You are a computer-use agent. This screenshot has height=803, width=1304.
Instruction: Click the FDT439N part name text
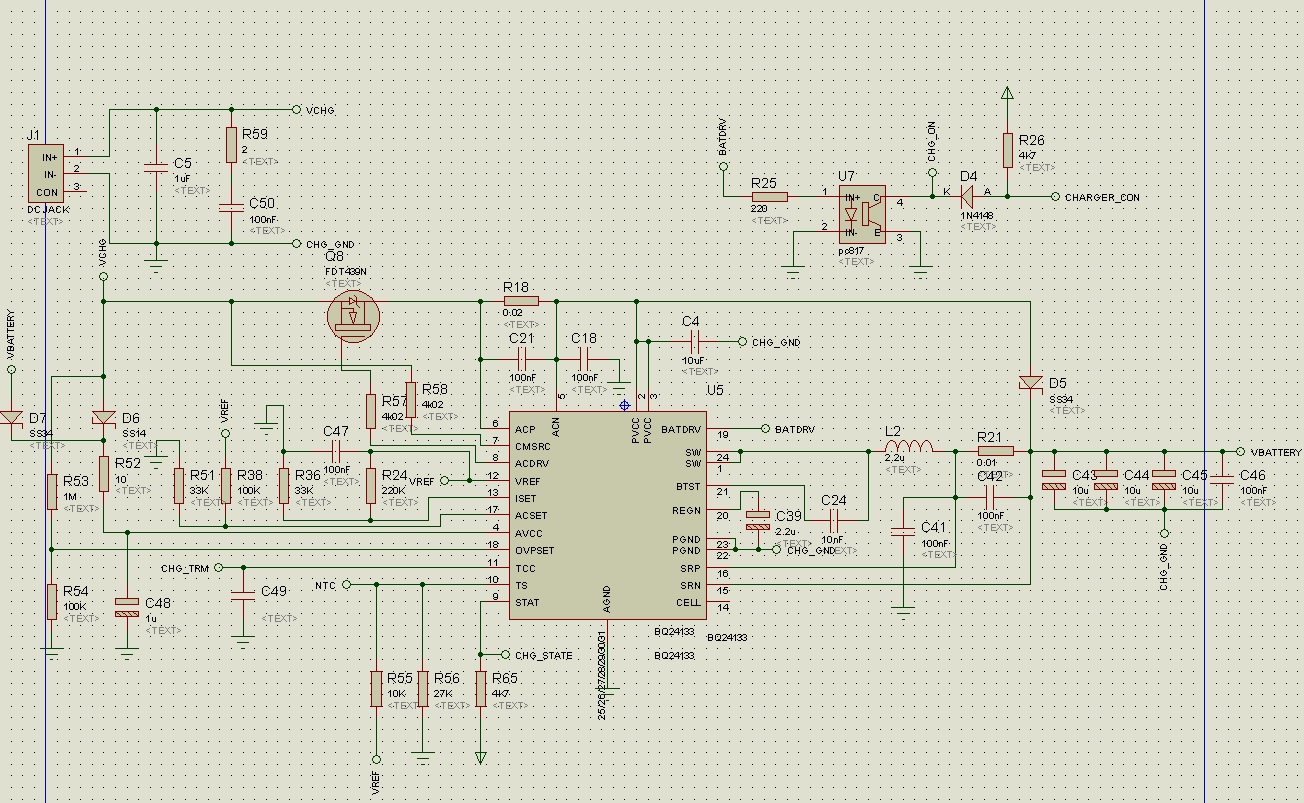[x=346, y=271]
